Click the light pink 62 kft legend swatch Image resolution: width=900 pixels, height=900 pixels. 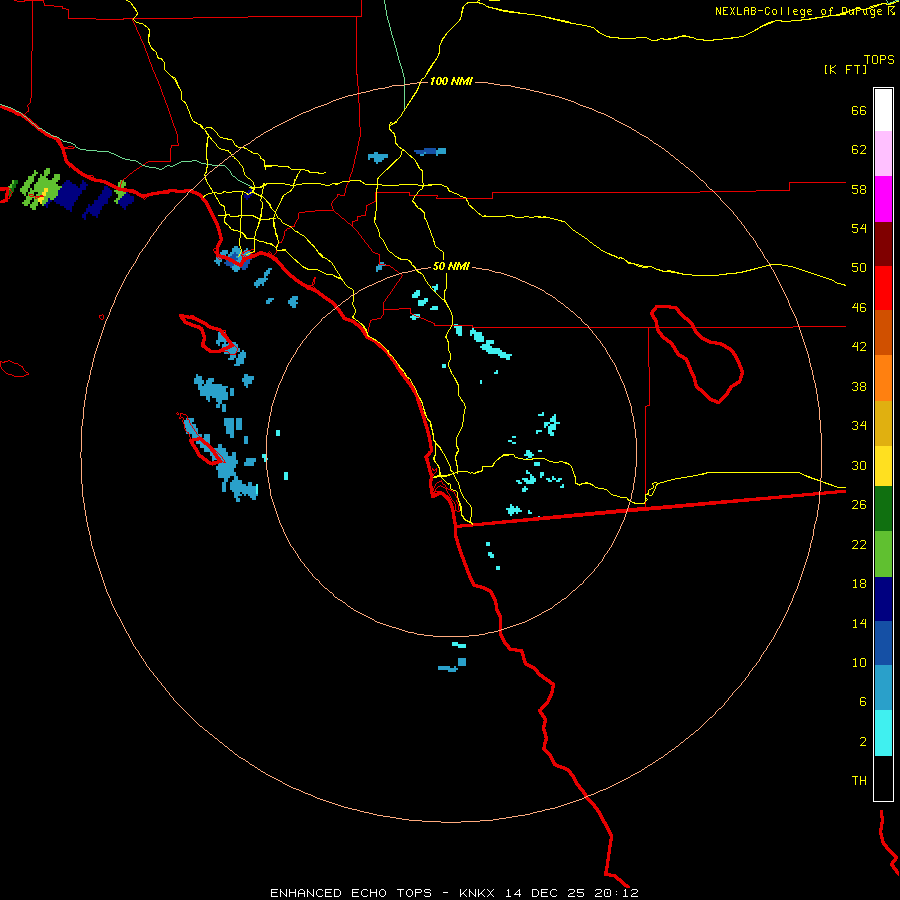point(883,154)
